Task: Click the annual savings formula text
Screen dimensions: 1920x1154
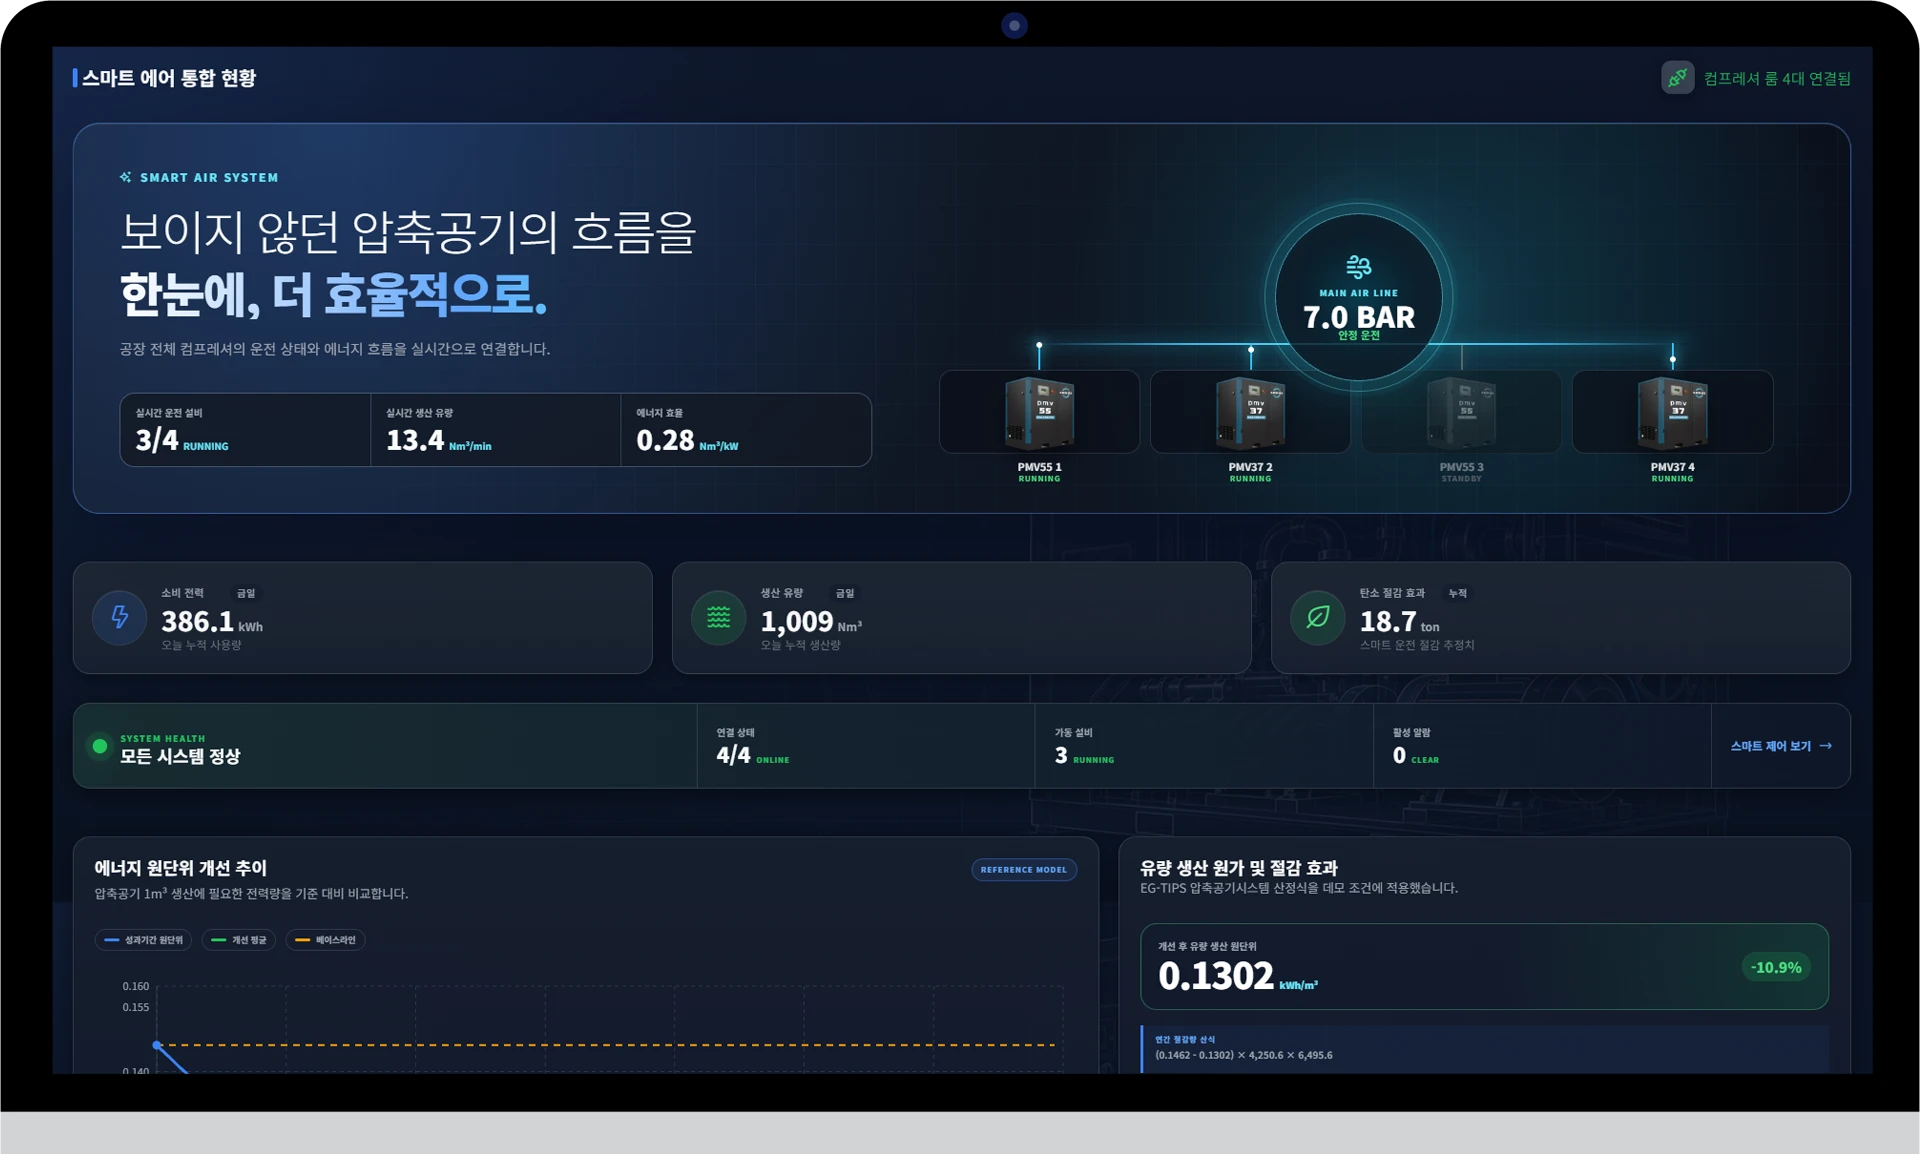Action: click(x=1243, y=1055)
